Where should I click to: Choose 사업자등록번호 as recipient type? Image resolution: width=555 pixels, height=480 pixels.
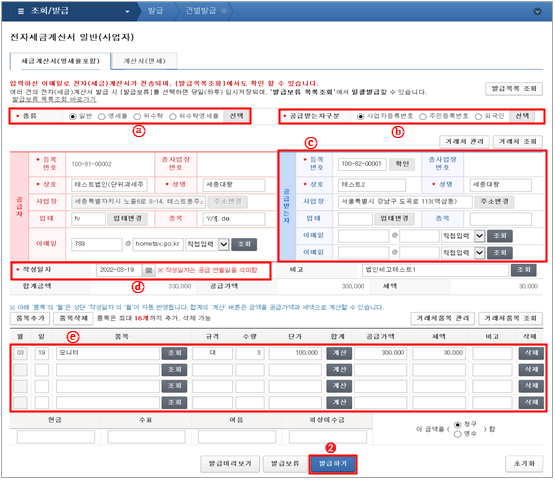[x=361, y=116]
